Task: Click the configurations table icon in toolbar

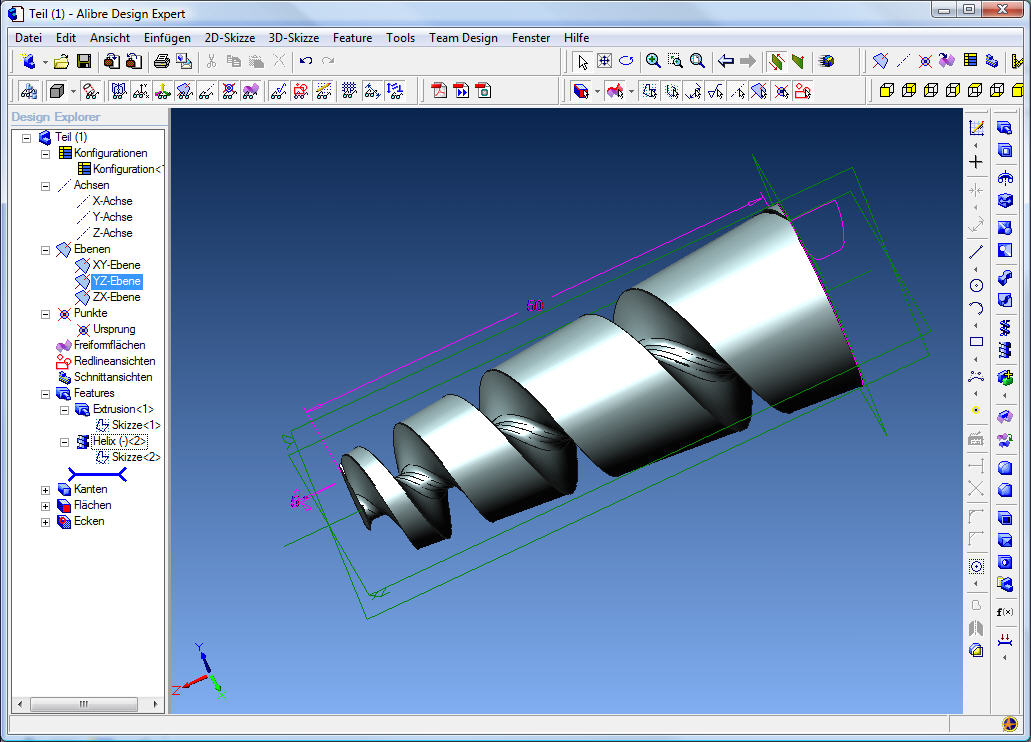Action: [x=970, y=61]
